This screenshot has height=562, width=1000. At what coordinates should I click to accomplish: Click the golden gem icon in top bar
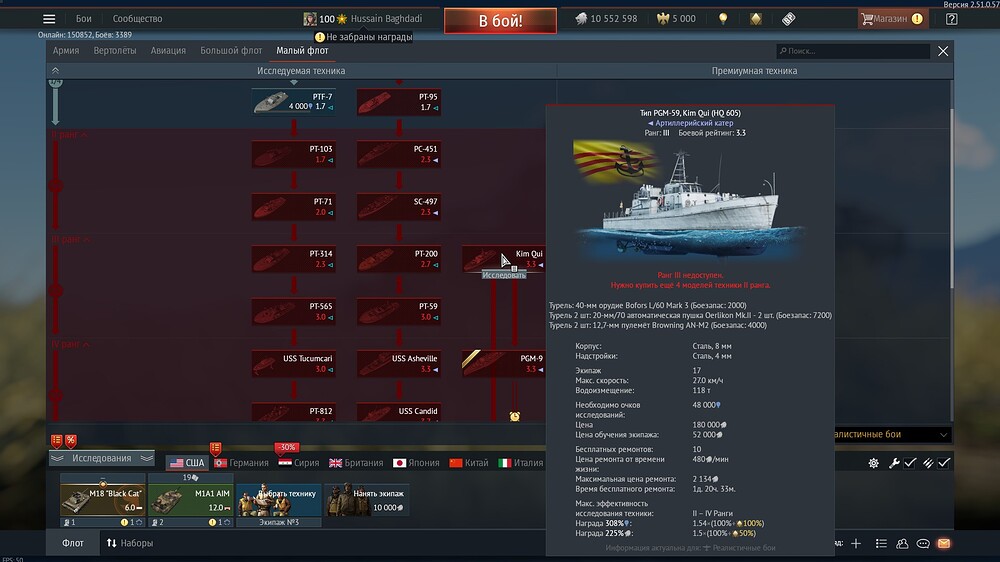pyautogui.click(x=756, y=18)
